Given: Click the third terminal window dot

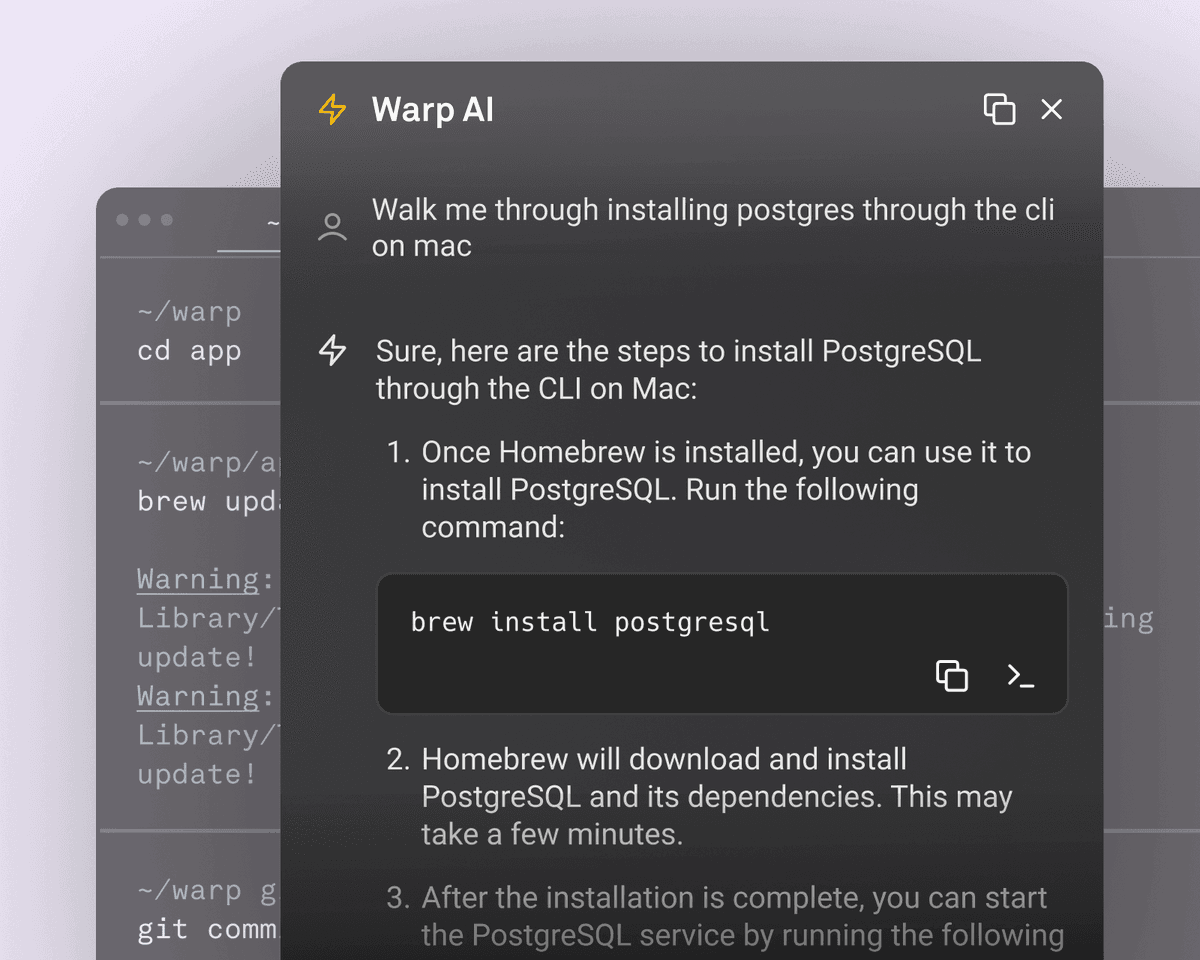Looking at the screenshot, I should 166,220.
